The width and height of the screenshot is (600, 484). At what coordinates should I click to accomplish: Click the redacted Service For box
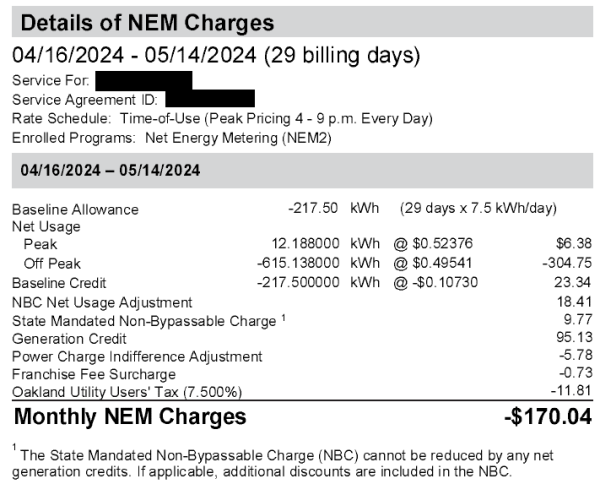click(144, 79)
